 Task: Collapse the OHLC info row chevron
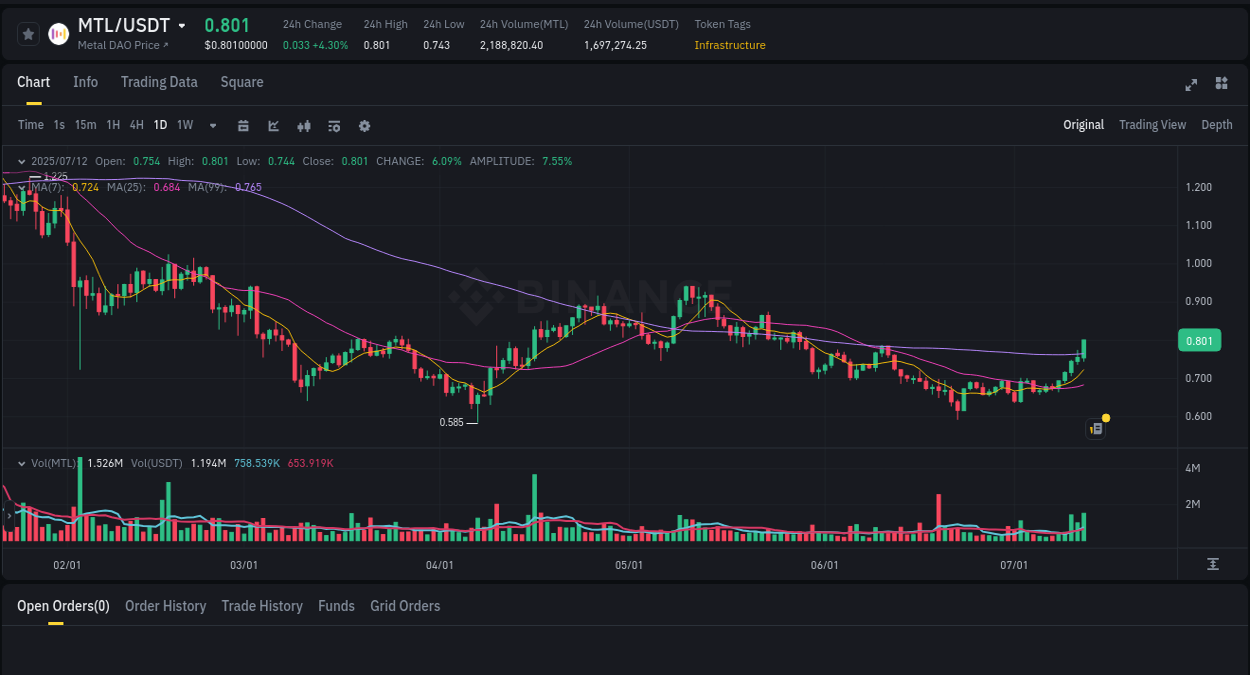click(x=21, y=160)
